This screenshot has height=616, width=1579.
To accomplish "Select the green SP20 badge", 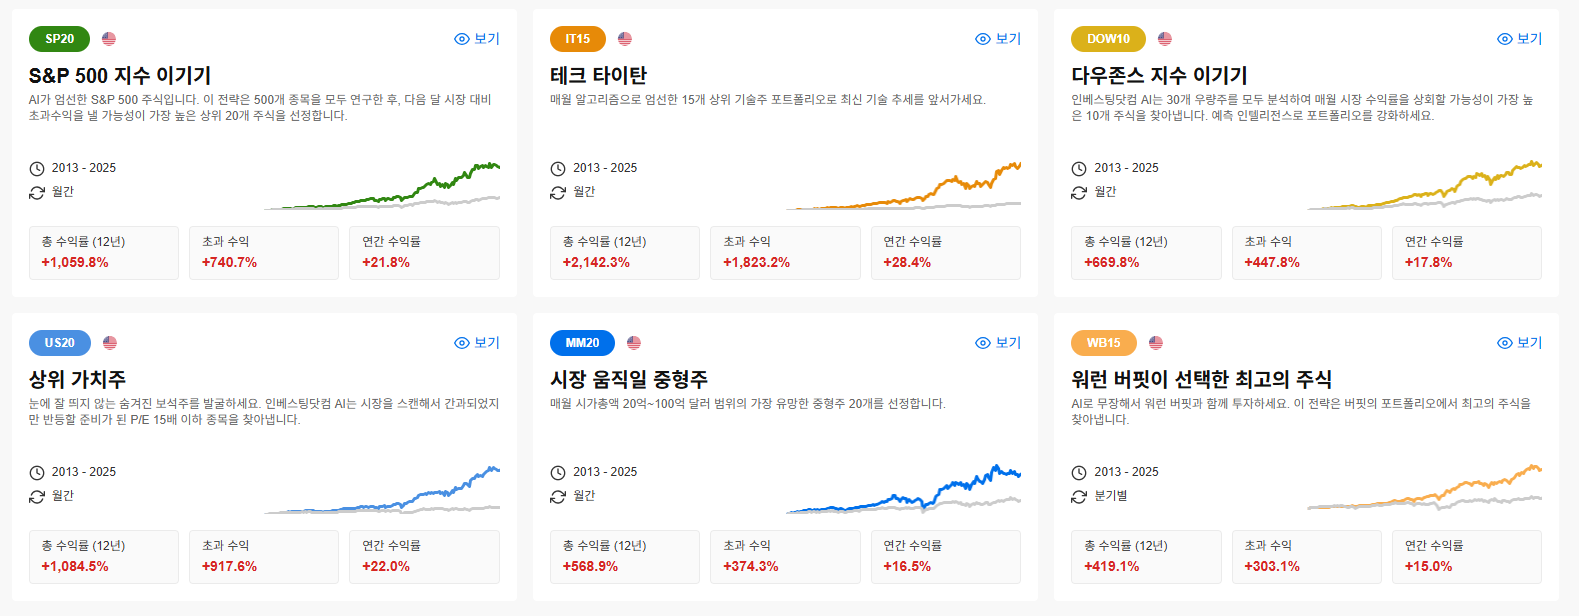I will 59,39.
